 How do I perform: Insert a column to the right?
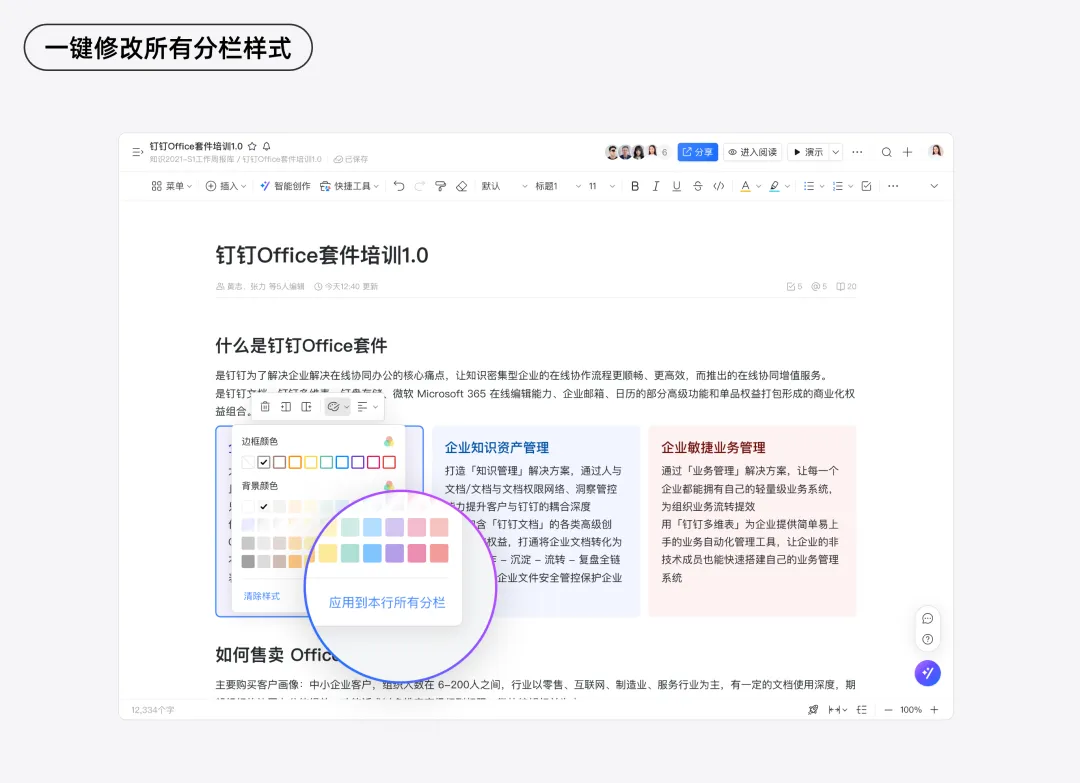pos(307,407)
